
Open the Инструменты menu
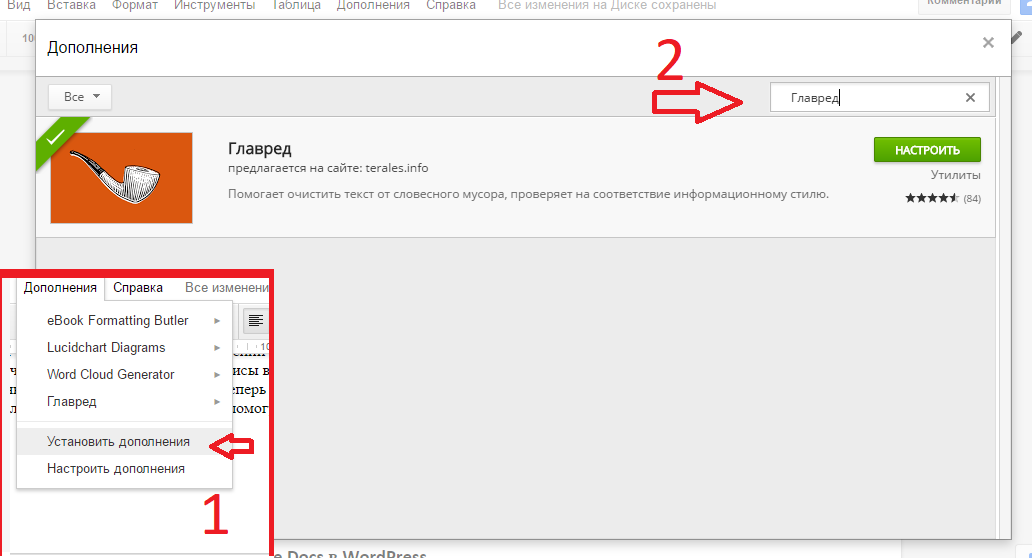tap(215, 5)
